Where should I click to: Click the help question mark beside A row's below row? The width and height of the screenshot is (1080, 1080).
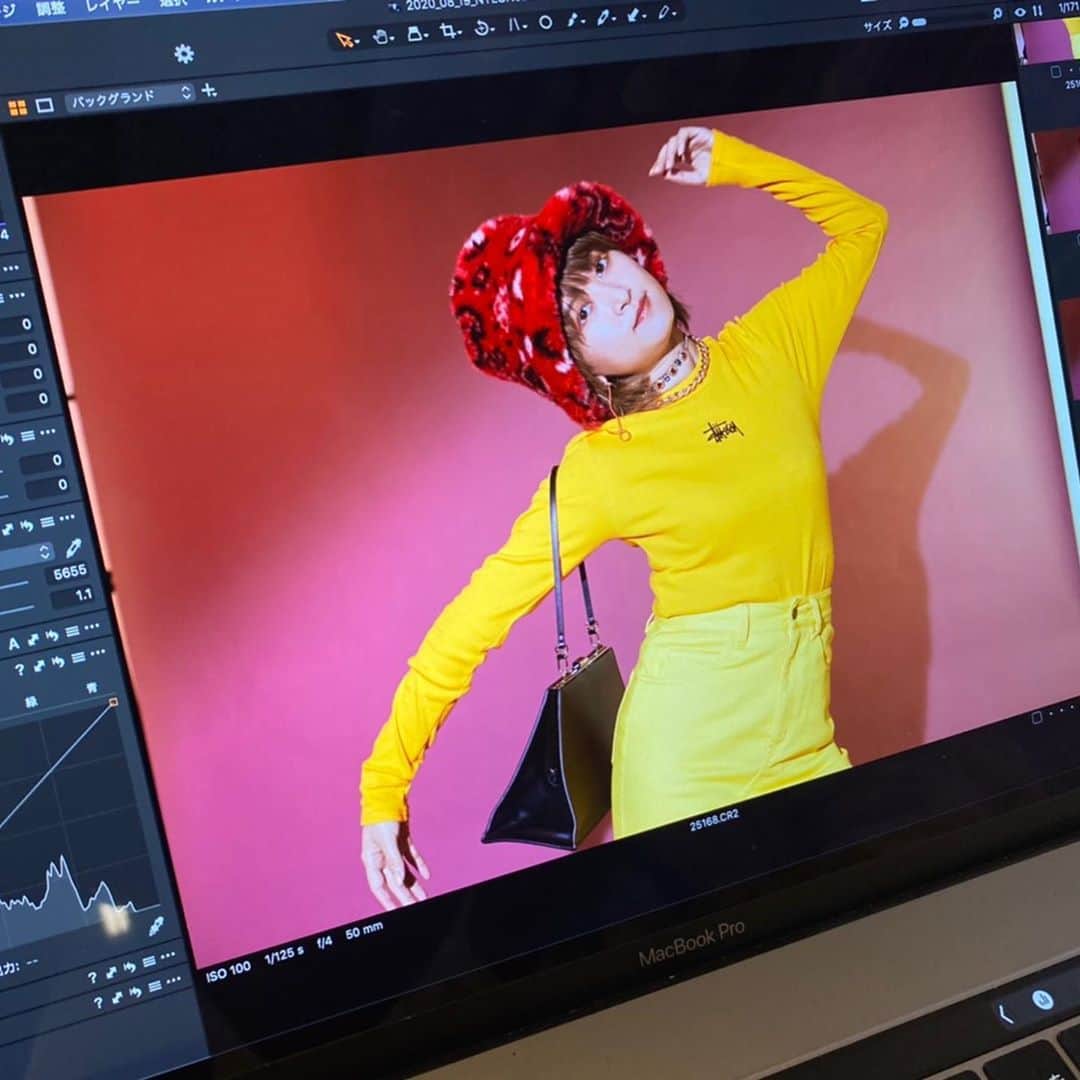(19, 669)
